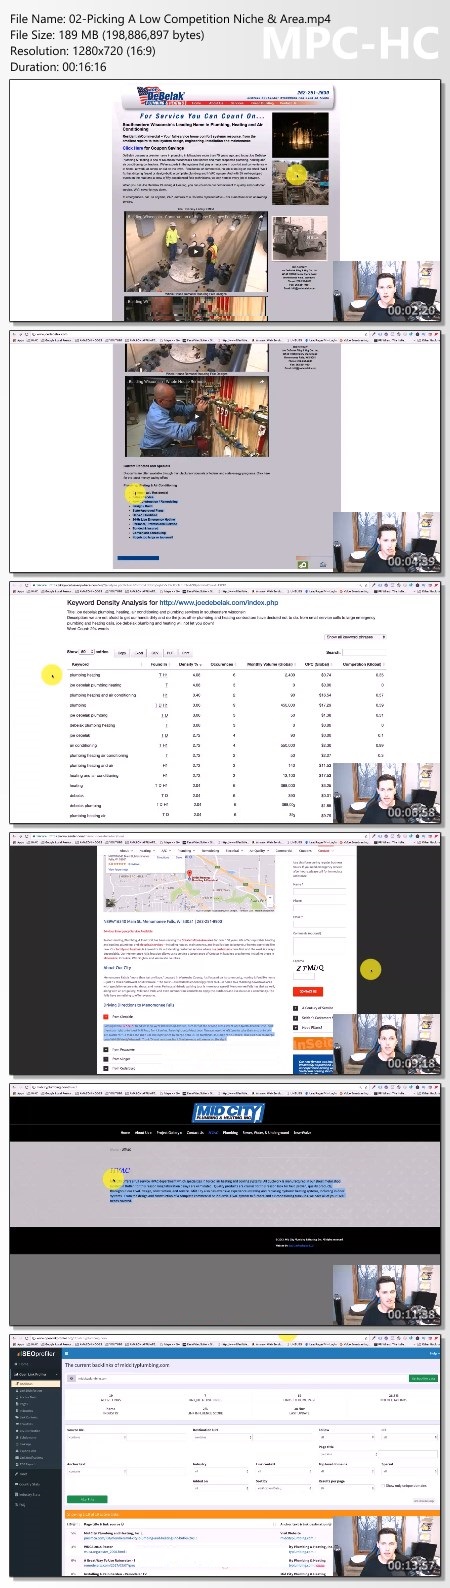Sort by Competition (Global) column header
The width and height of the screenshot is (450, 1588).
tap(364, 664)
